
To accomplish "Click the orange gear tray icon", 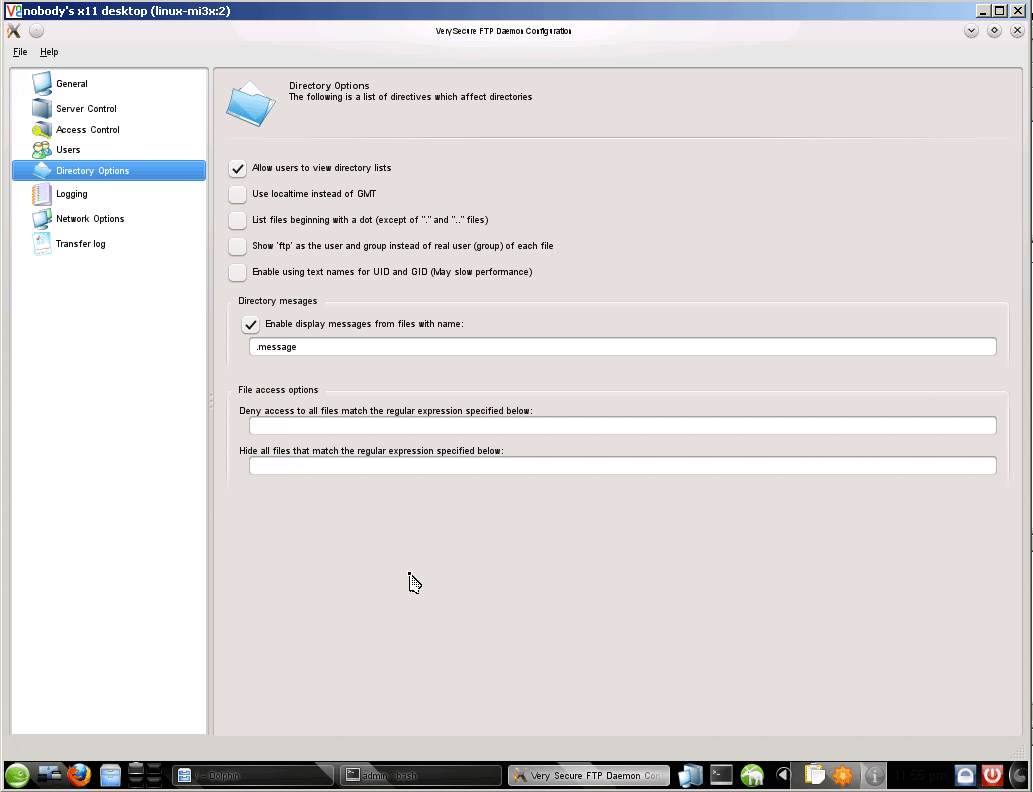I will pyautogui.click(x=843, y=775).
